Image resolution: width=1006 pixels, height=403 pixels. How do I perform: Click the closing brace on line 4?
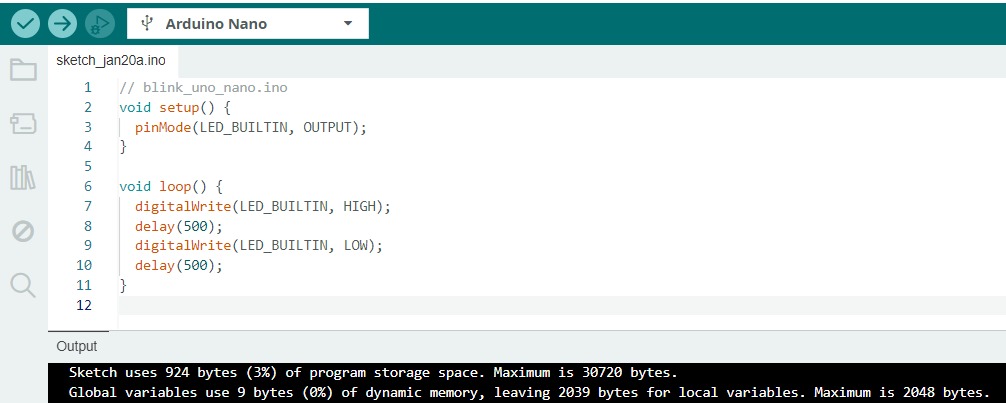123,147
